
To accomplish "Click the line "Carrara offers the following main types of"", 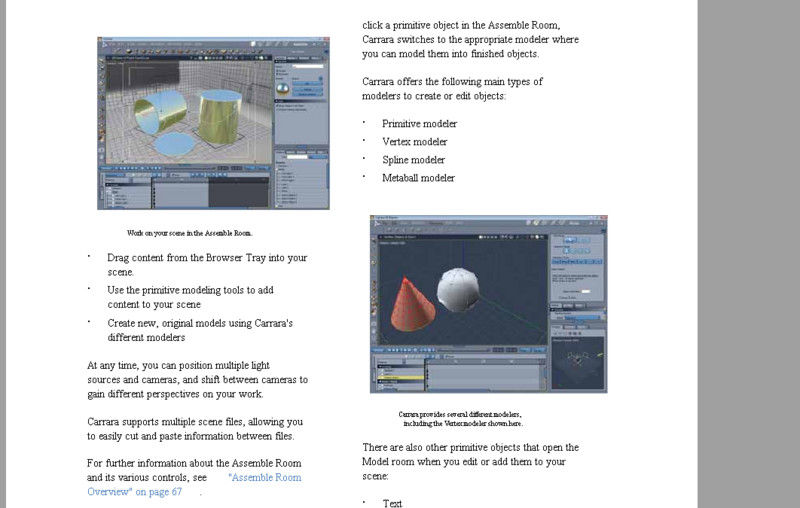I will (x=452, y=82).
